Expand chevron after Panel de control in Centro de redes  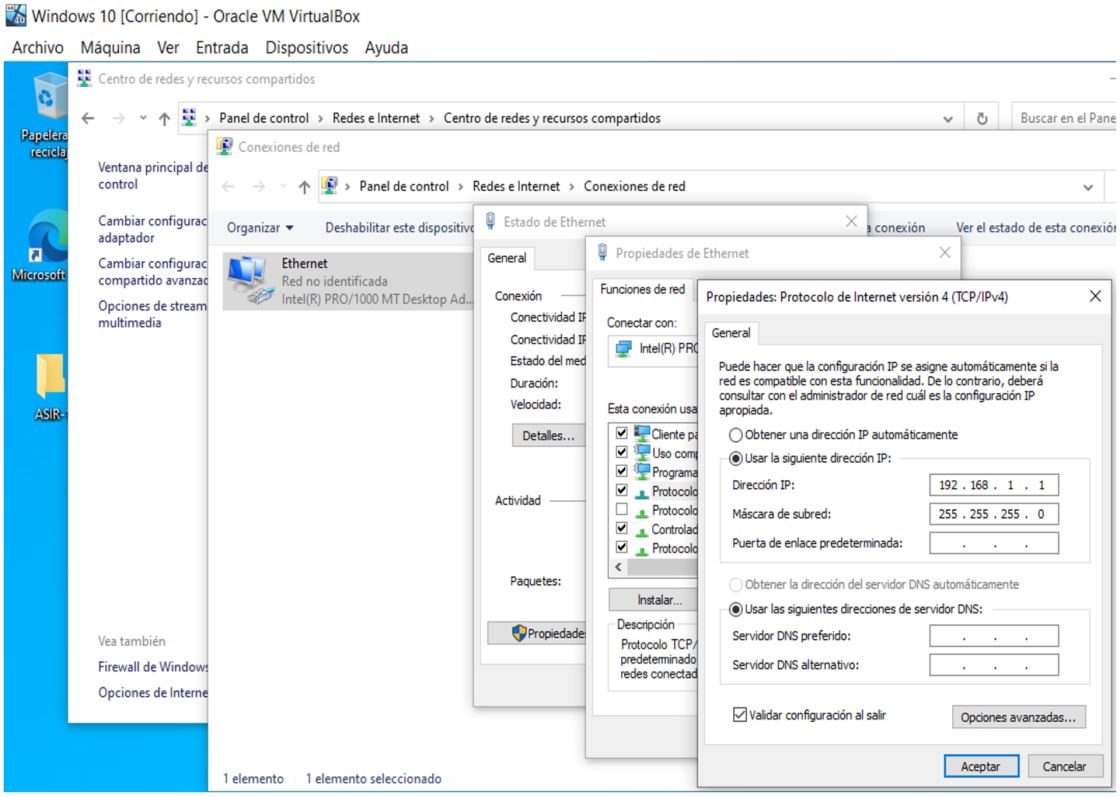[x=321, y=119]
